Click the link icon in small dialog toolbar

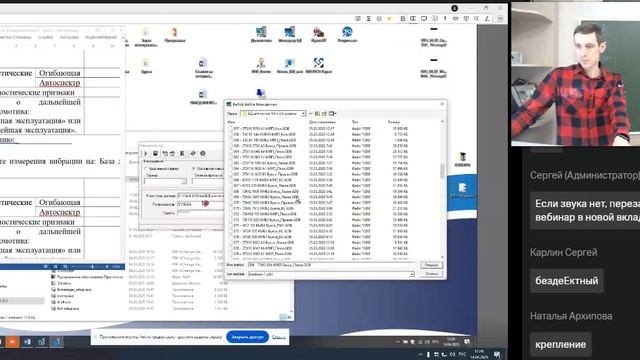(x=193, y=153)
